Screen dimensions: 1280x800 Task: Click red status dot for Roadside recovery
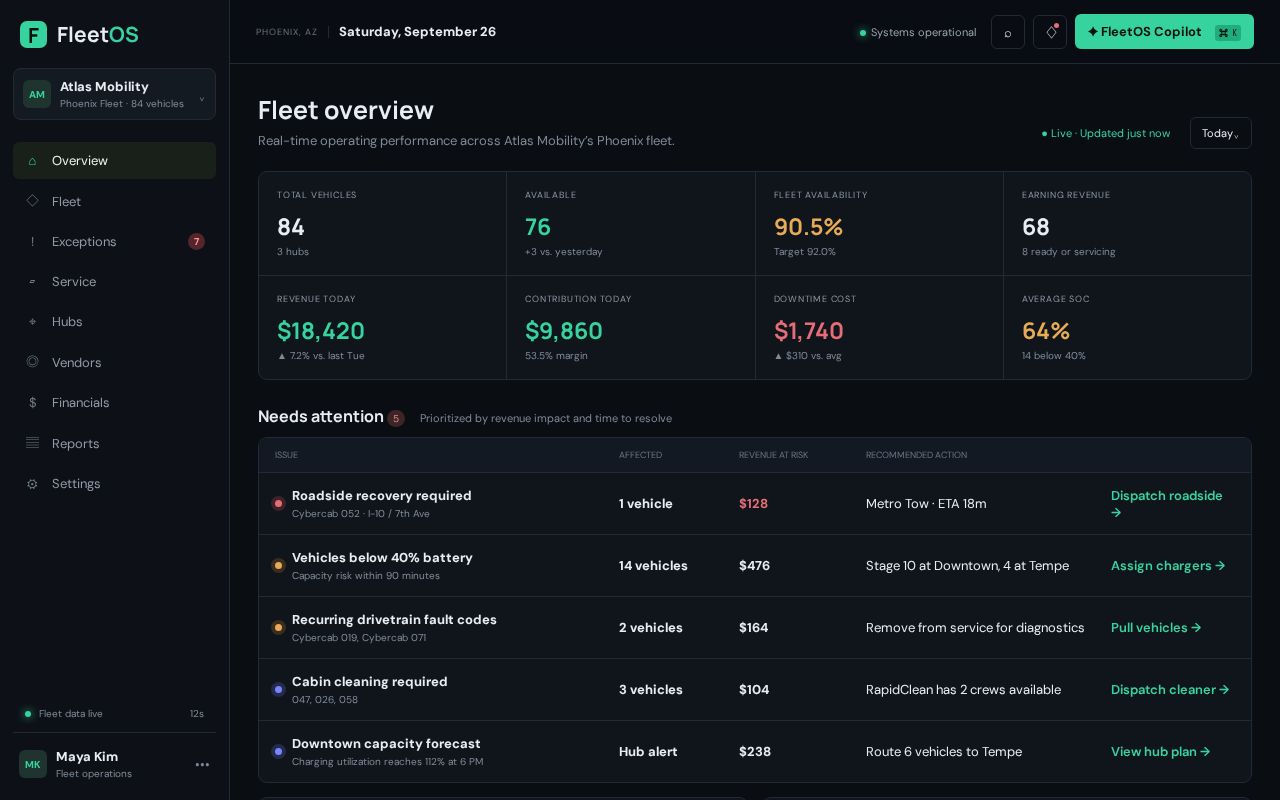coord(278,504)
